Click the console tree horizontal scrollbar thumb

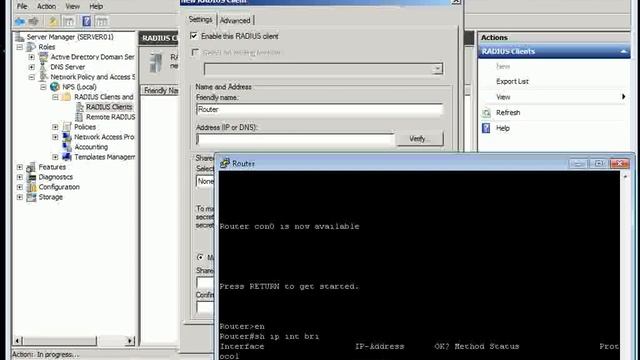click(x=60, y=340)
